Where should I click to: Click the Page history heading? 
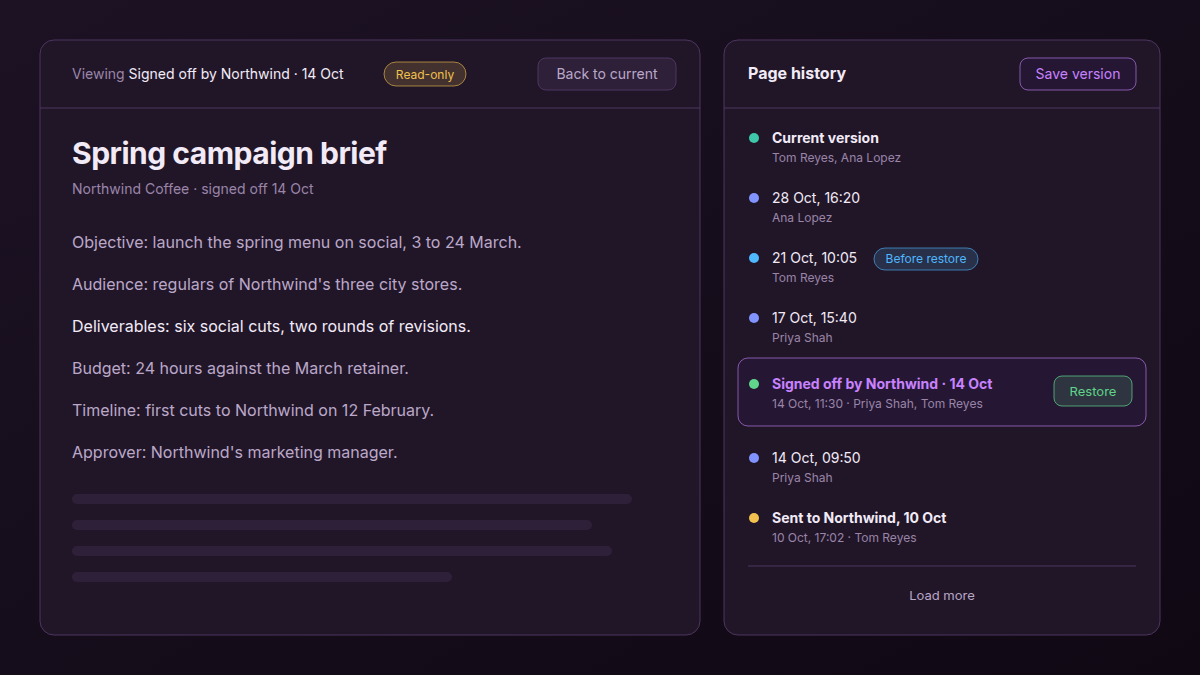point(797,74)
